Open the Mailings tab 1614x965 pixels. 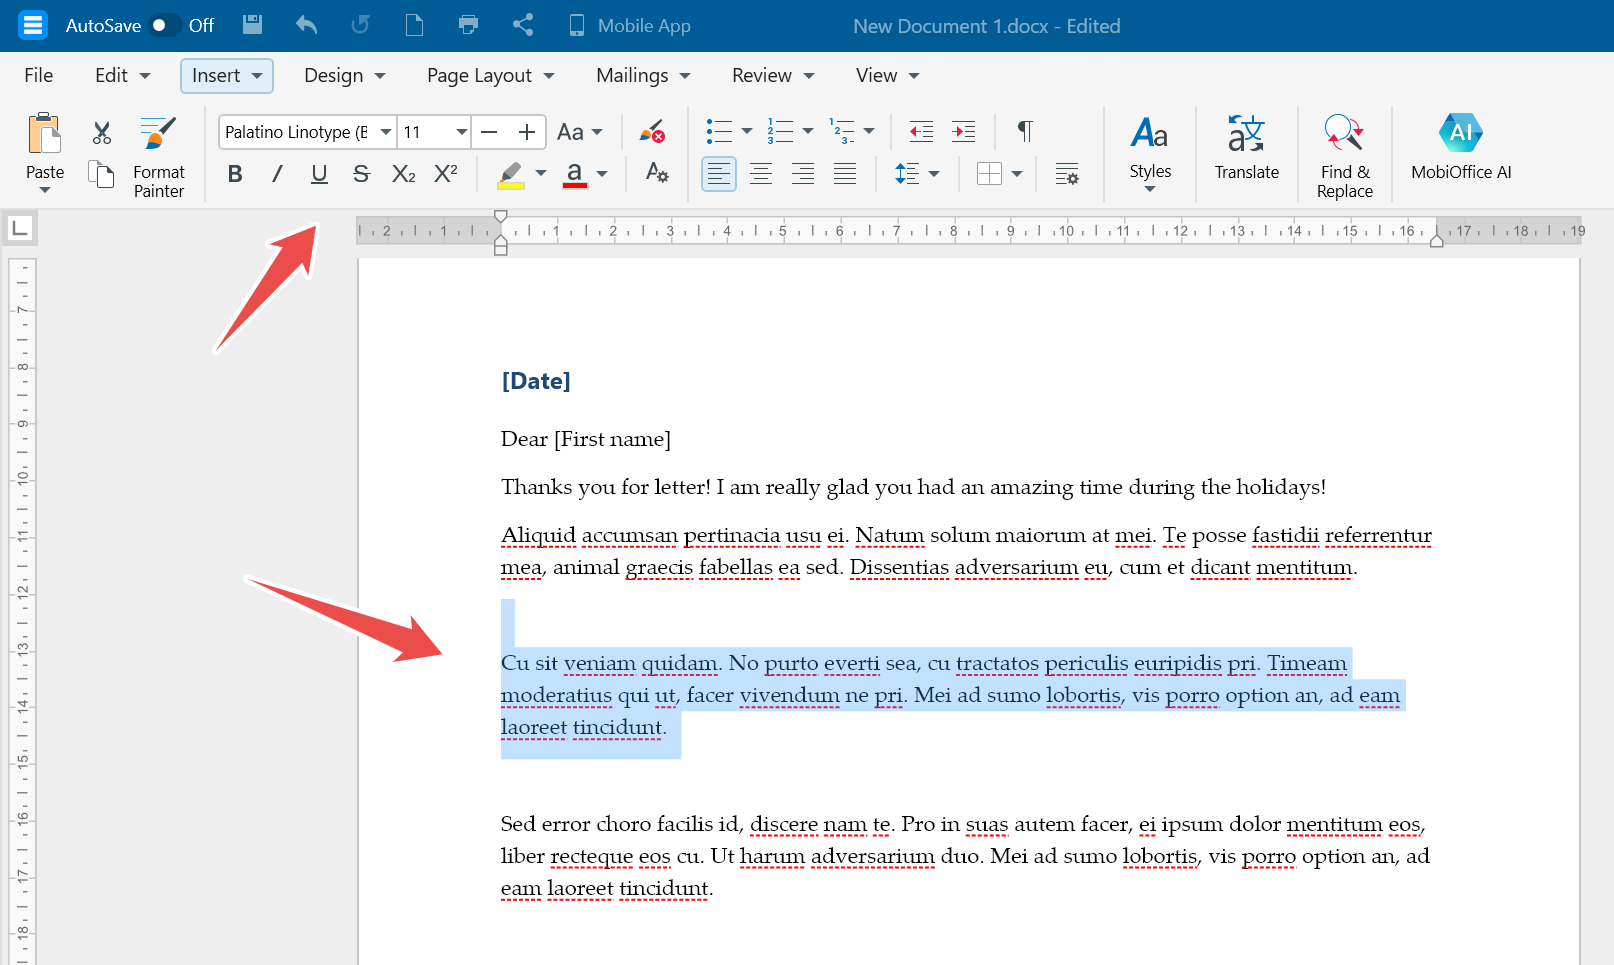click(x=643, y=75)
